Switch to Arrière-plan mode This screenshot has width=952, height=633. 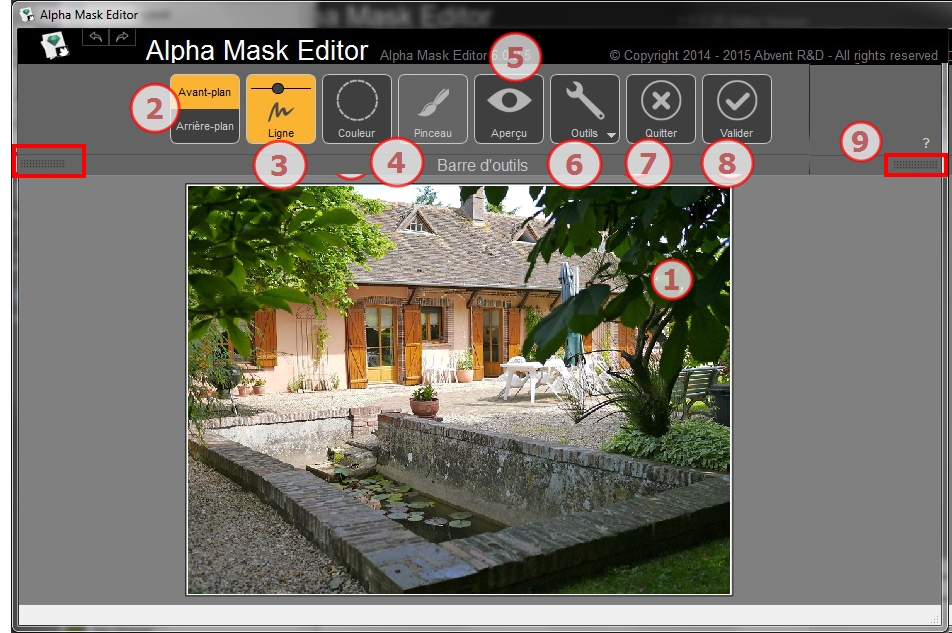pyautogui.click(x=205, y=126)
